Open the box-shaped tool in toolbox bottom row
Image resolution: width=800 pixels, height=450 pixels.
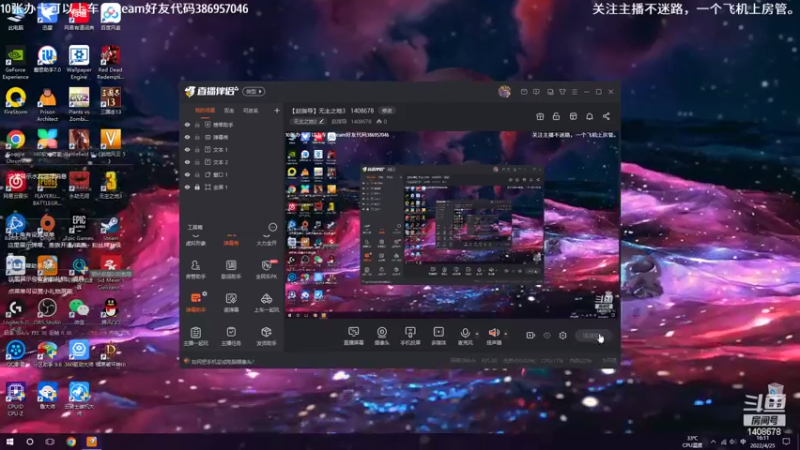click(x=266, y=336)
